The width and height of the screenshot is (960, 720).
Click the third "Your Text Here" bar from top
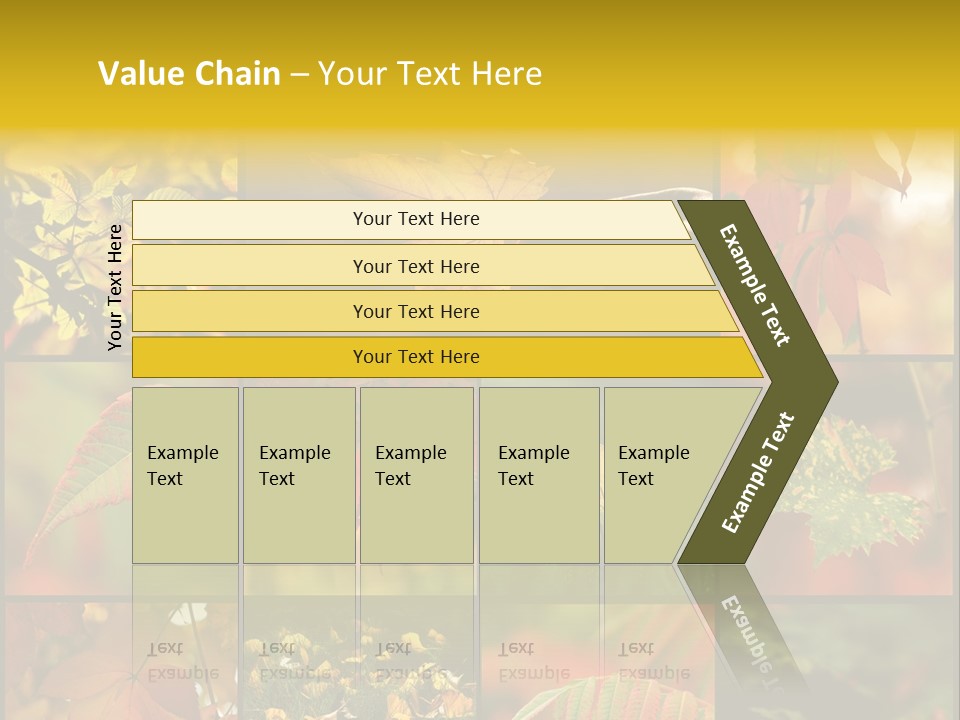click(x=415, y=311)
